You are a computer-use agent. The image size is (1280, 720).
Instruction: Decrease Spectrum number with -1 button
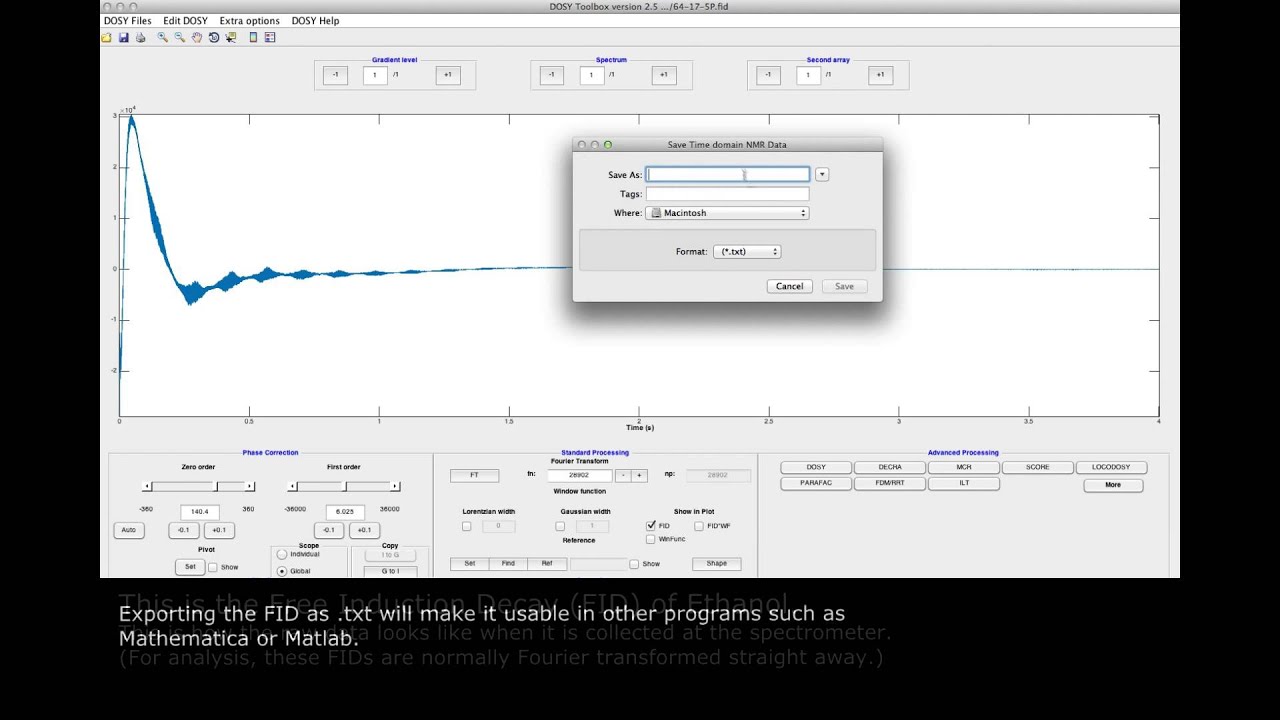click(x=551, y=74)
